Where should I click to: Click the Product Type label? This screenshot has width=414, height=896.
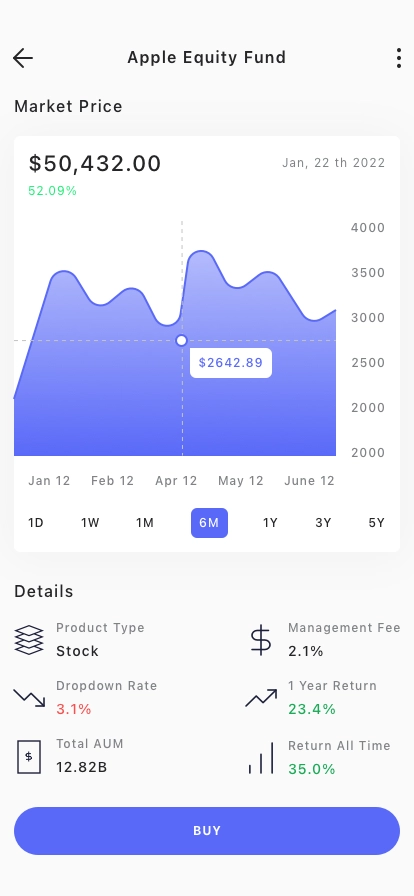[x=100, y=628]
